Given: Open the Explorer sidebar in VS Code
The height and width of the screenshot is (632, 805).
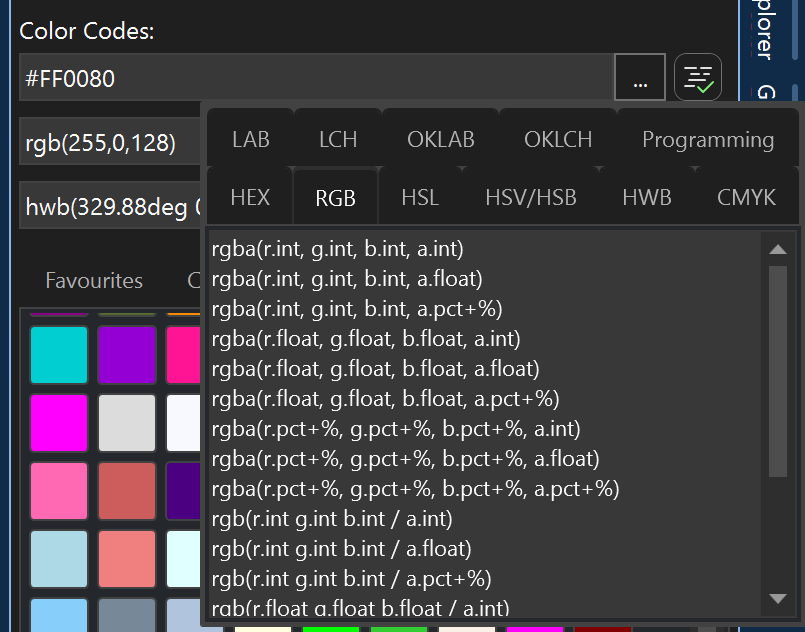Looking at the screenshot, I should tap(763, 30).
